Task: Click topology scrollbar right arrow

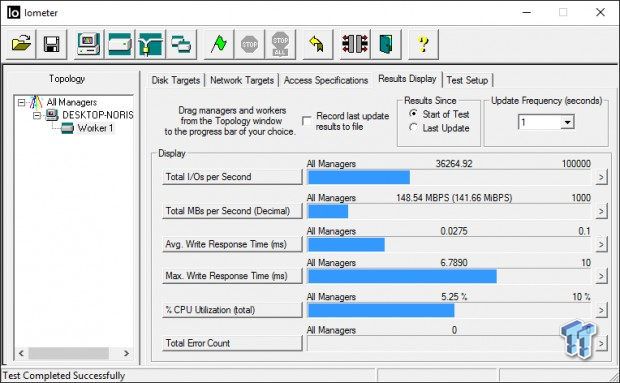Action: 127,353
